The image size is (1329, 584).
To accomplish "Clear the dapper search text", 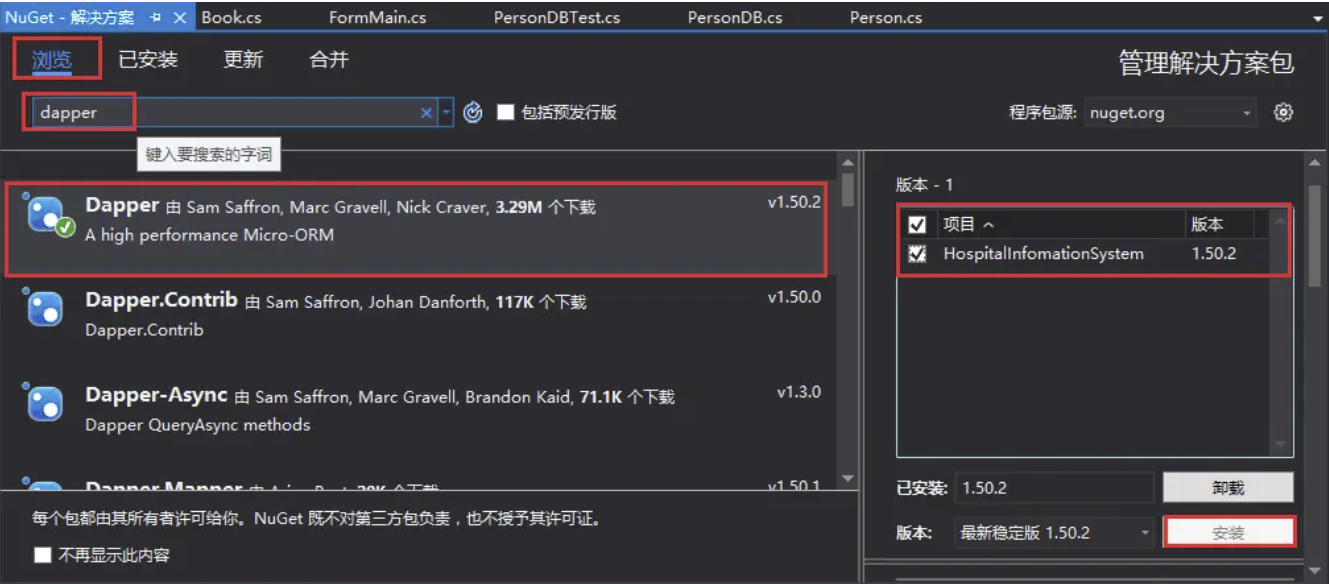I will [426, 113].
